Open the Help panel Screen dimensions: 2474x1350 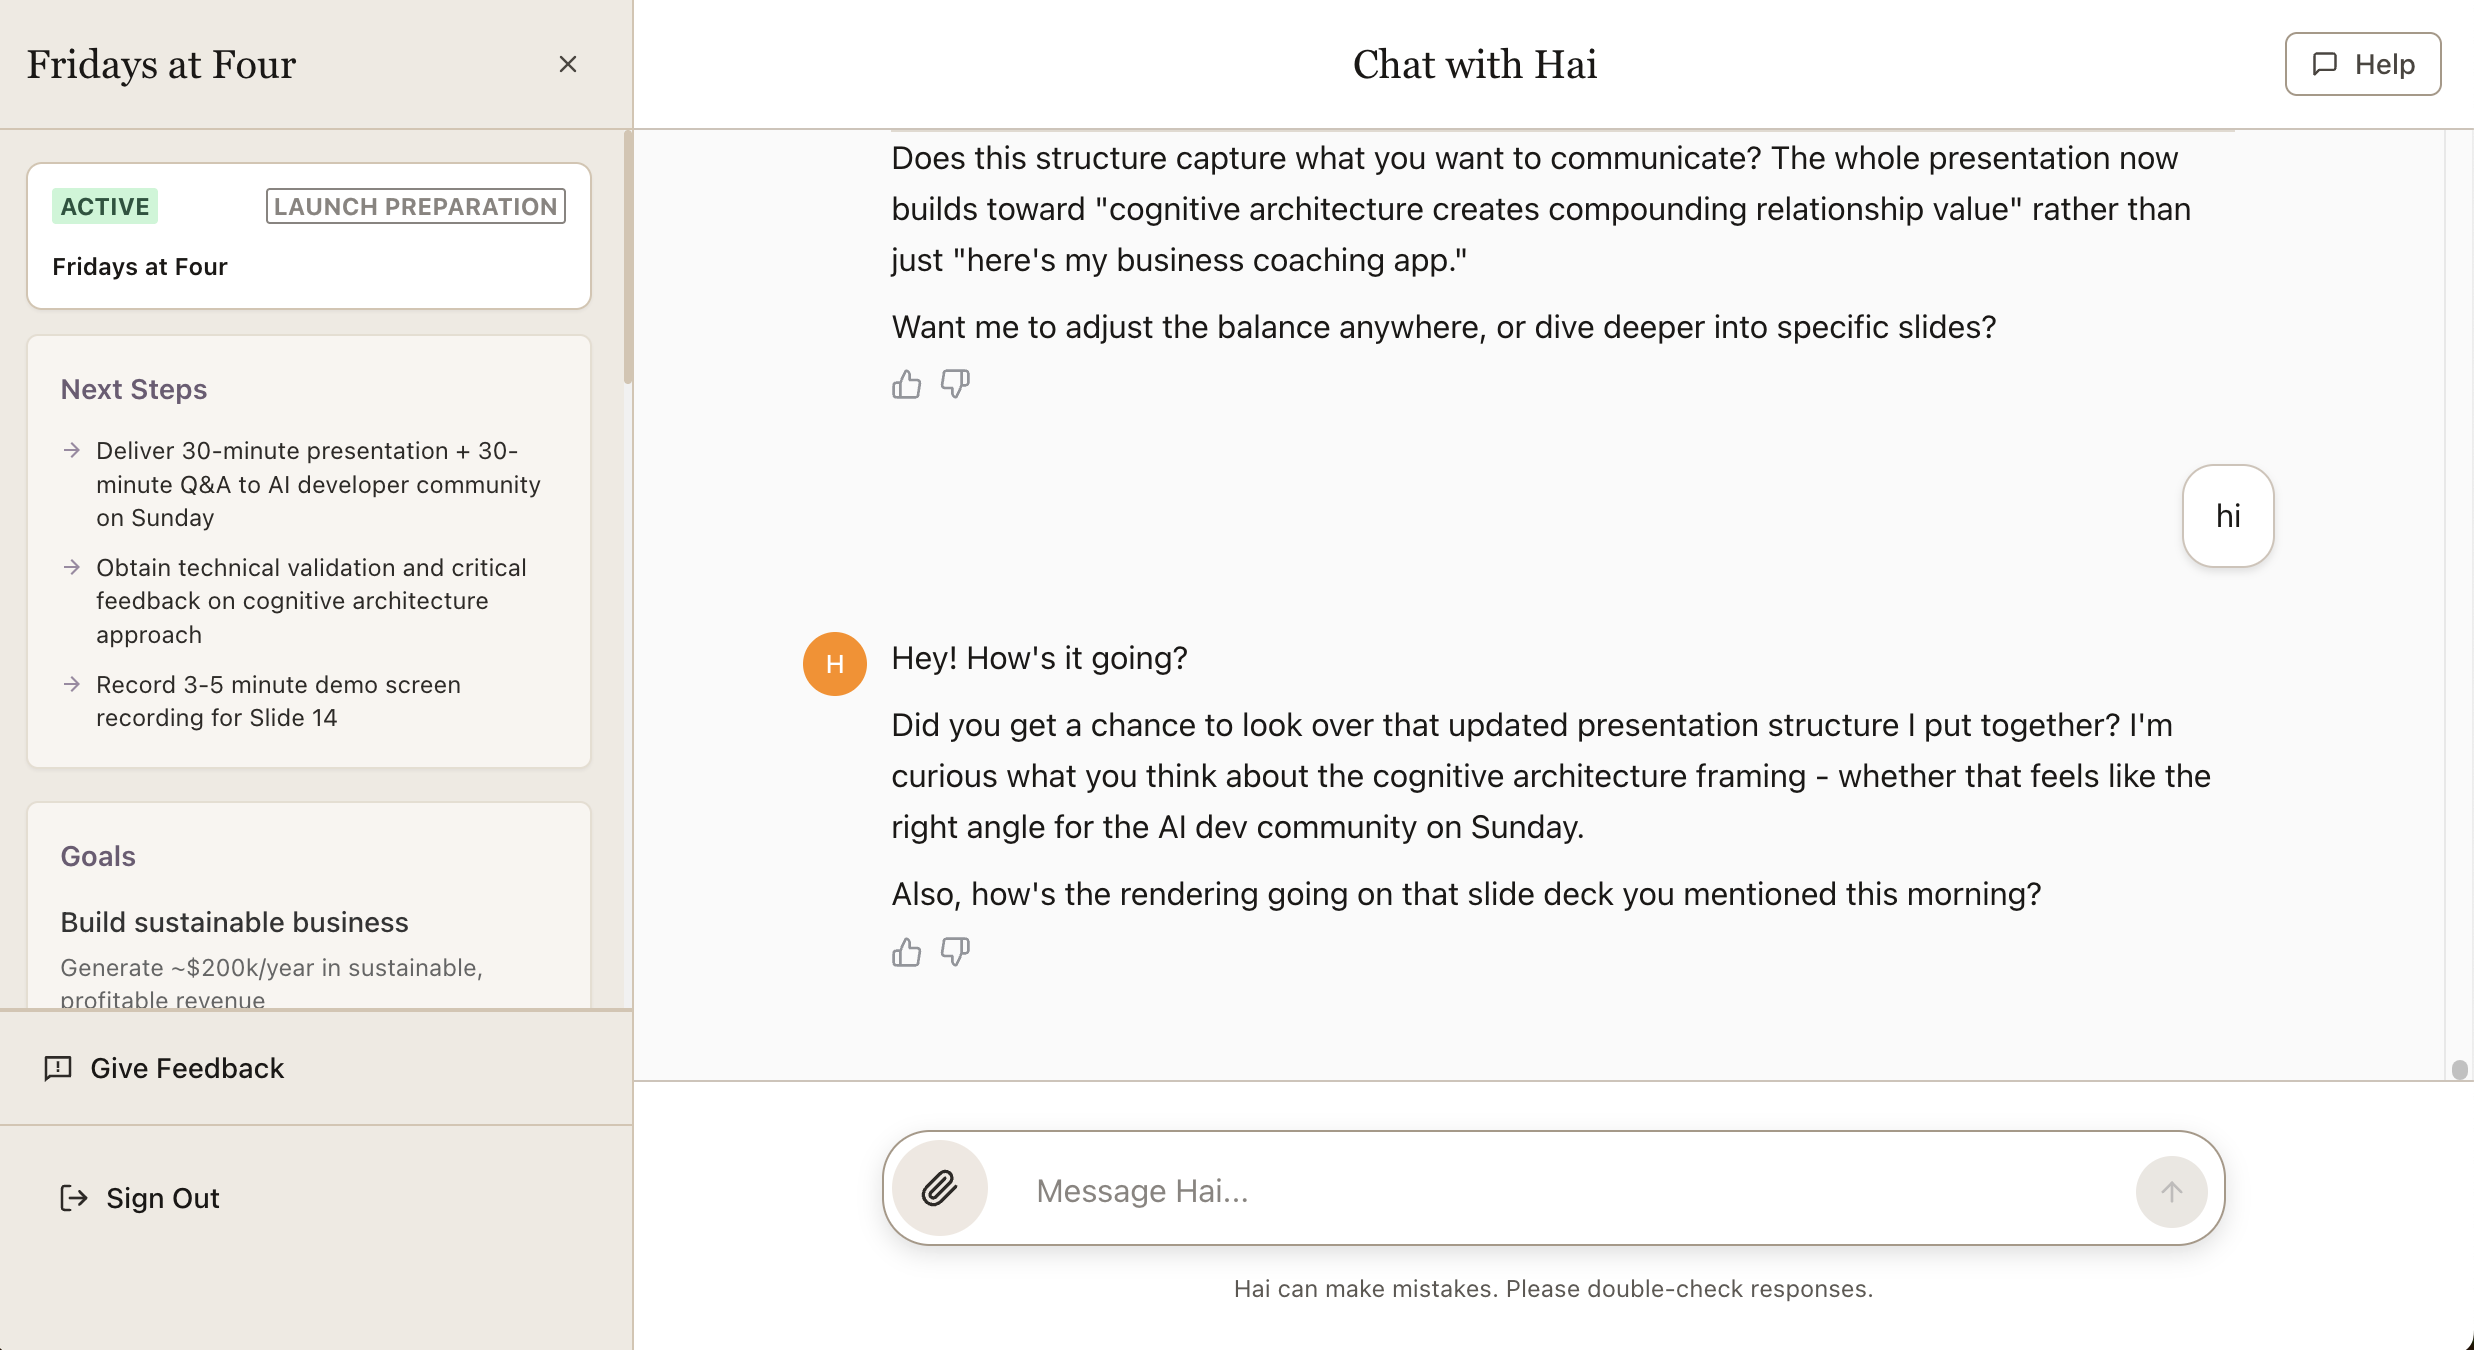coord(2363,63)
